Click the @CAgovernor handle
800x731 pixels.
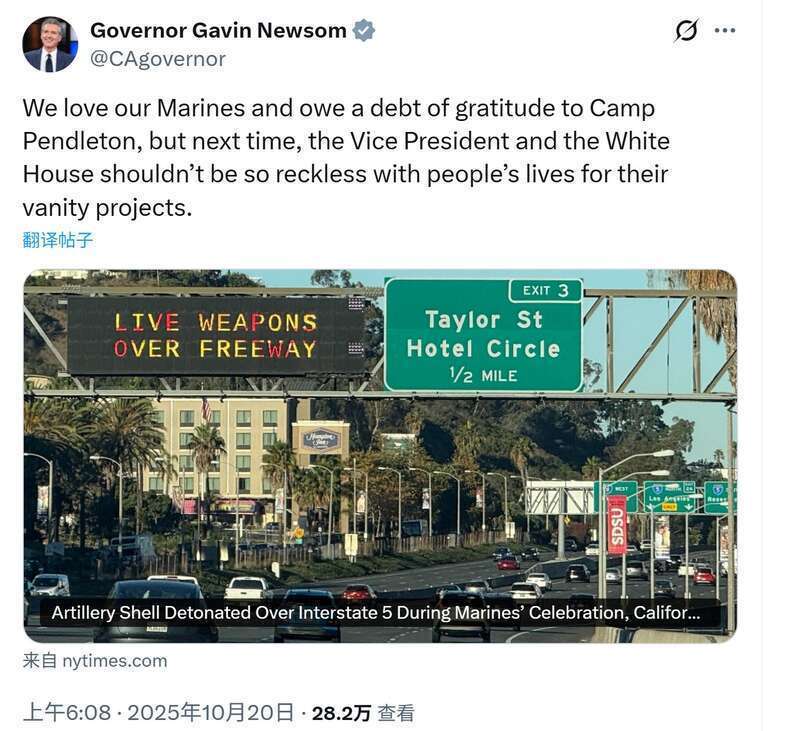click(x=158, y=59)
